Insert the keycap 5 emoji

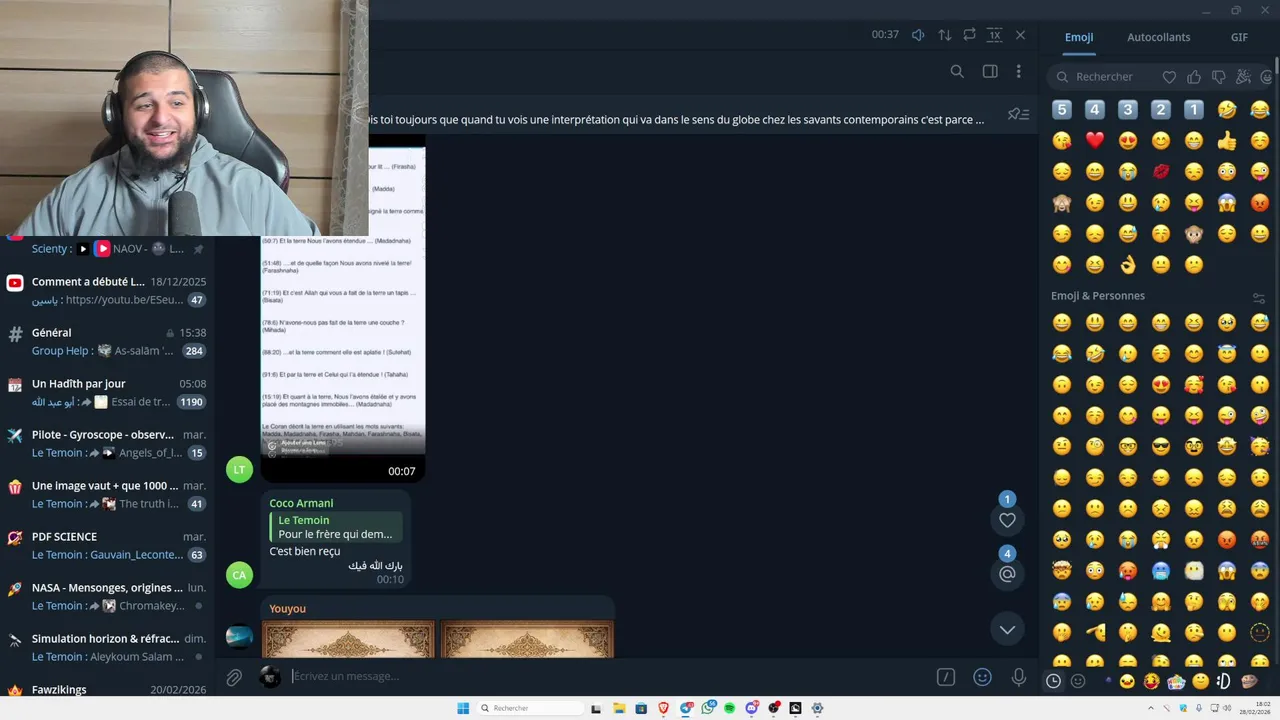click(1062, 110)
